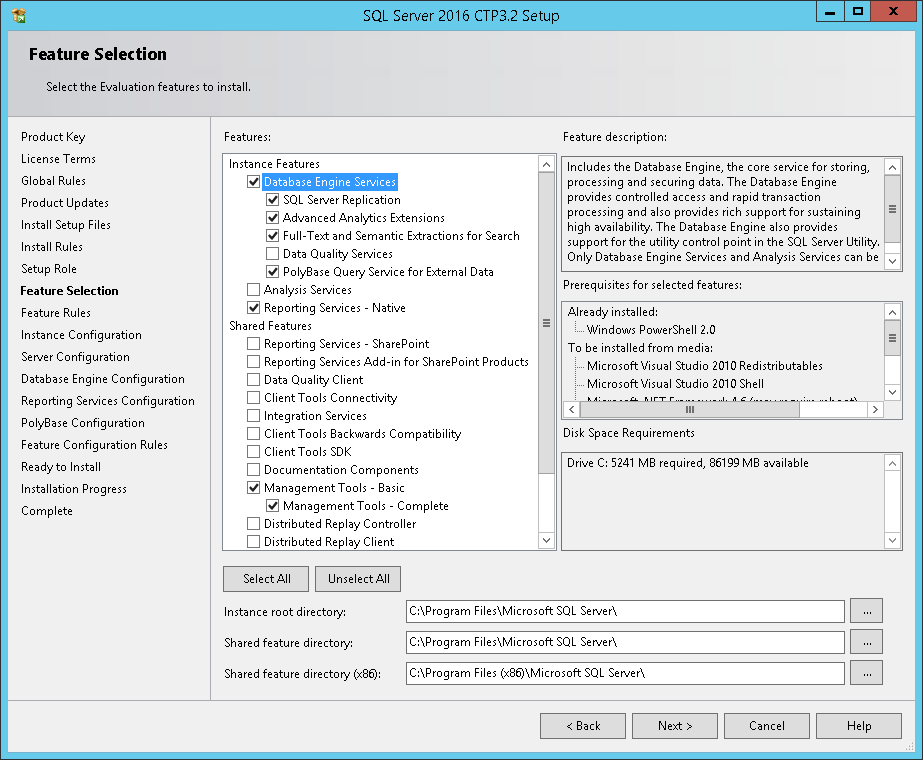
Task: Cancel the setup
Action: click(766, 726)
